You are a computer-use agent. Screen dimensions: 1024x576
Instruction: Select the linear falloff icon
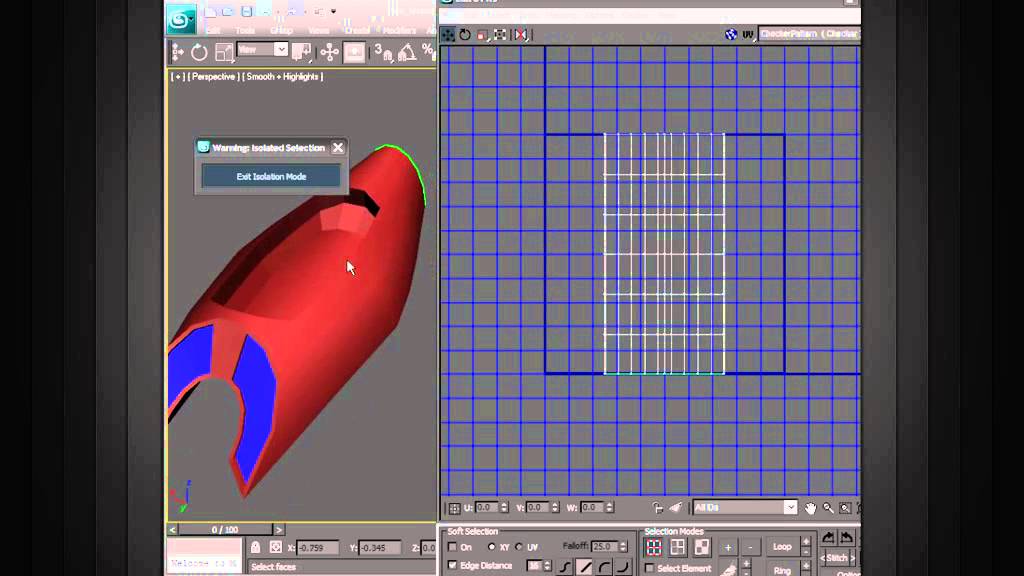(x=585, y=567)
